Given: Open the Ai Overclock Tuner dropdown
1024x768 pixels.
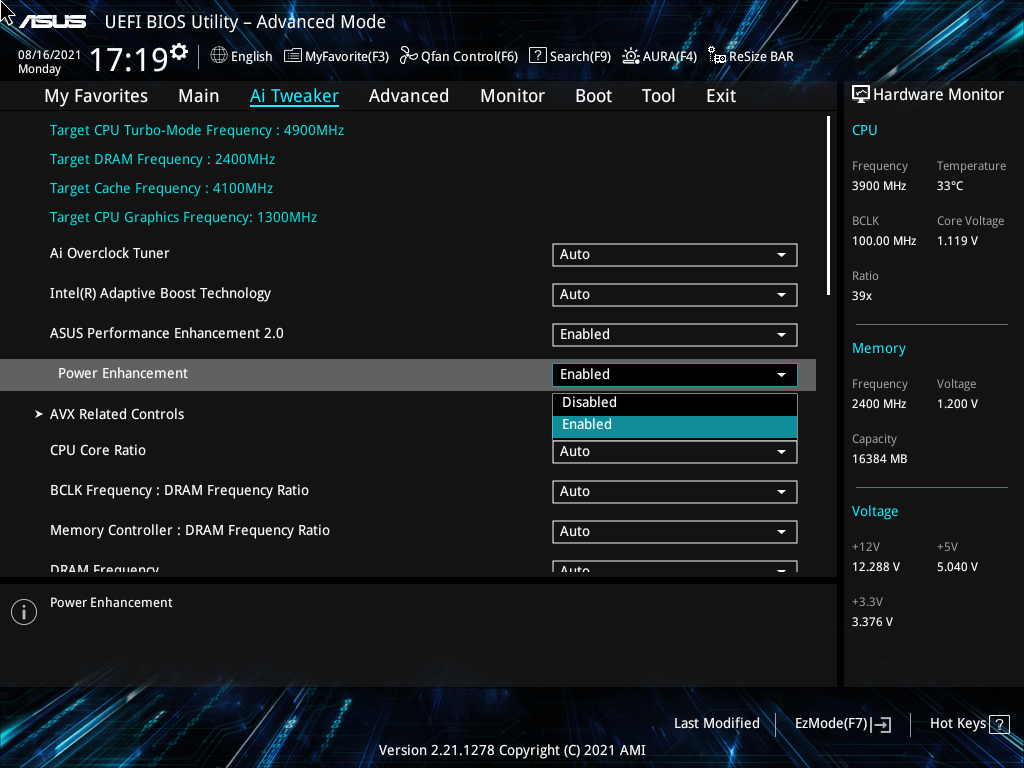Looking at the screenshot, I should coord(675,255).
